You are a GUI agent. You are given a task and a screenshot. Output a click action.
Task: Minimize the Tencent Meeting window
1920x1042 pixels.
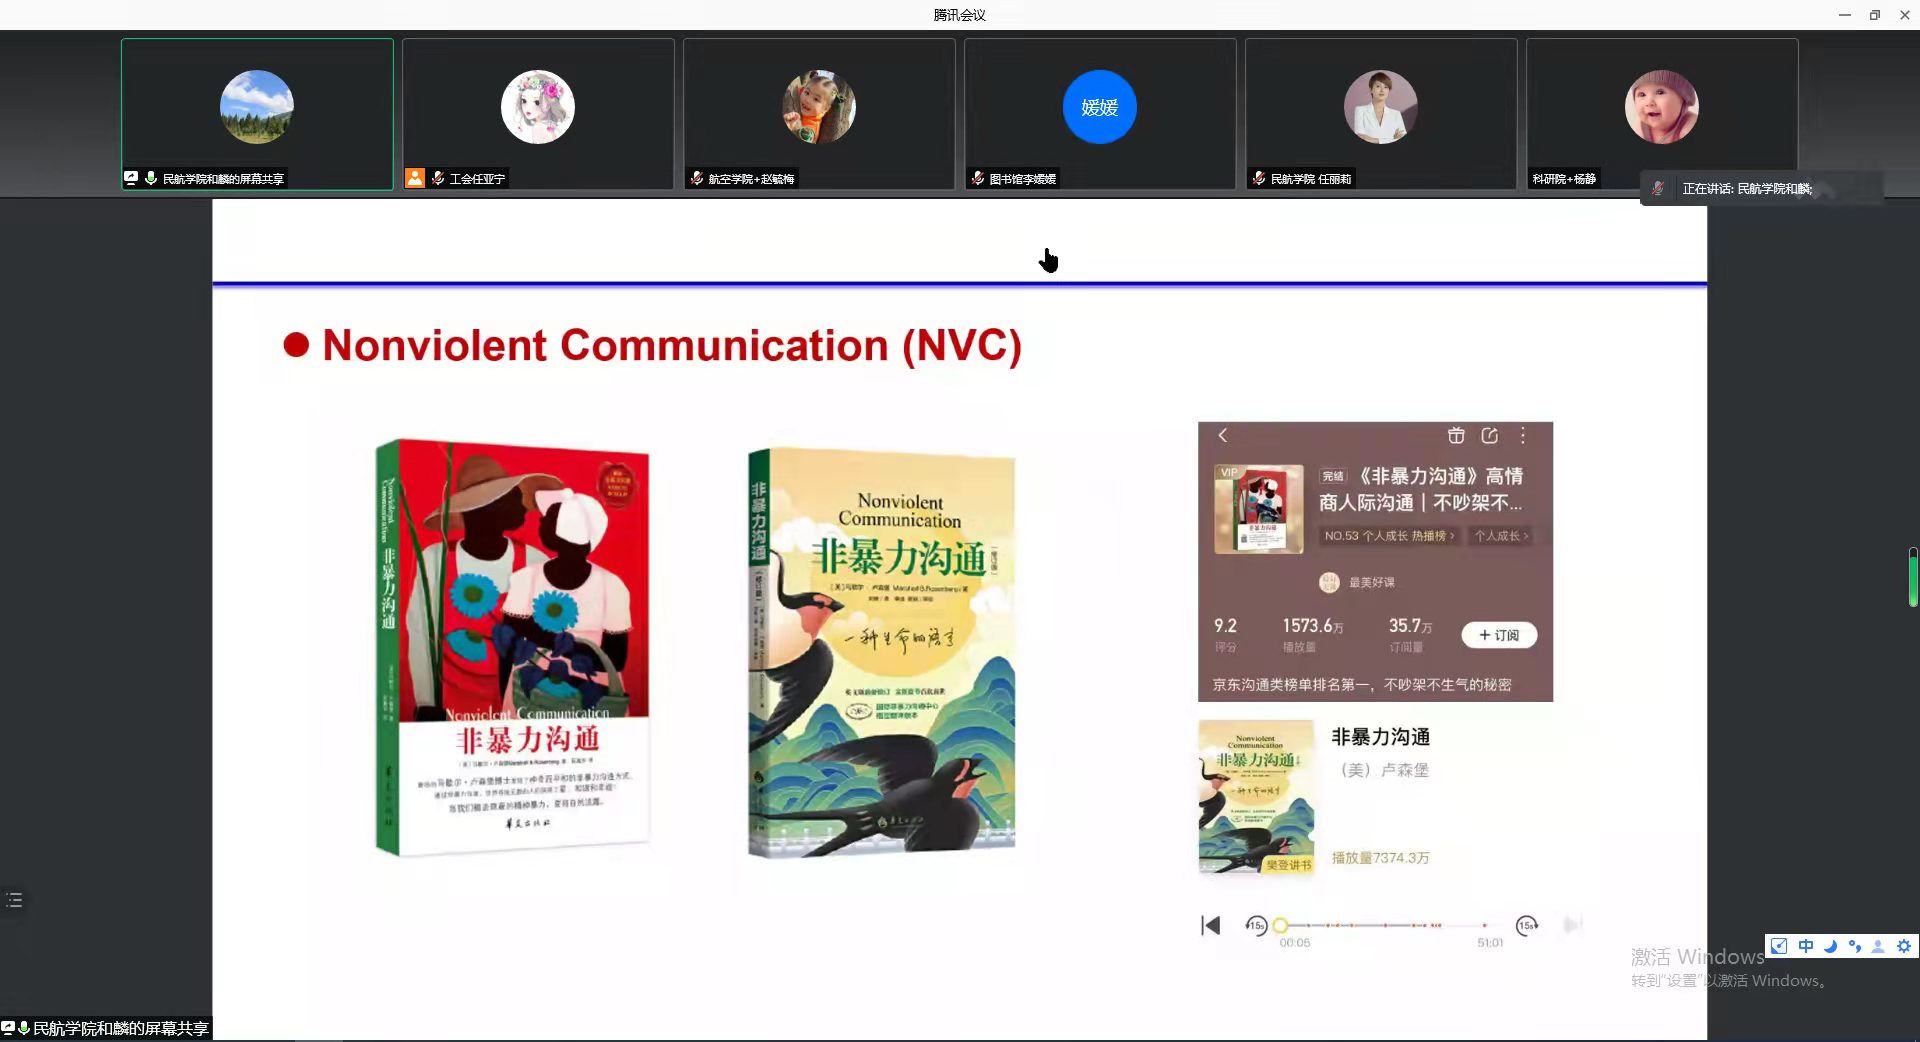click(1845, 15)
